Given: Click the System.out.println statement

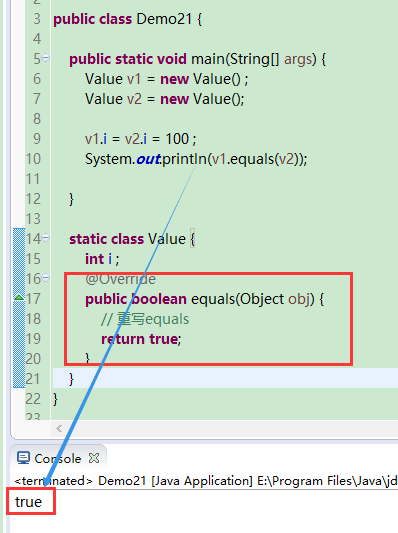Looking at the screenshot, I should [x=196, y=159].
